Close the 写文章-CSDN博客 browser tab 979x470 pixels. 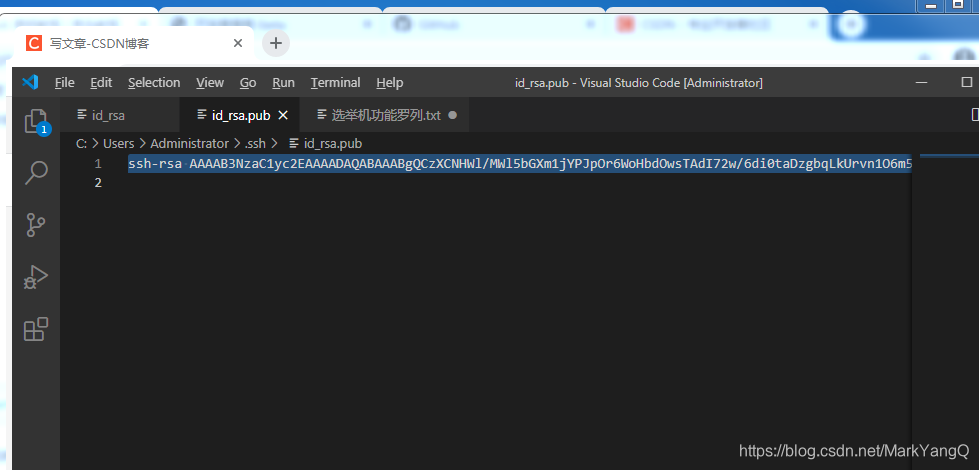(x=237, y=44)
